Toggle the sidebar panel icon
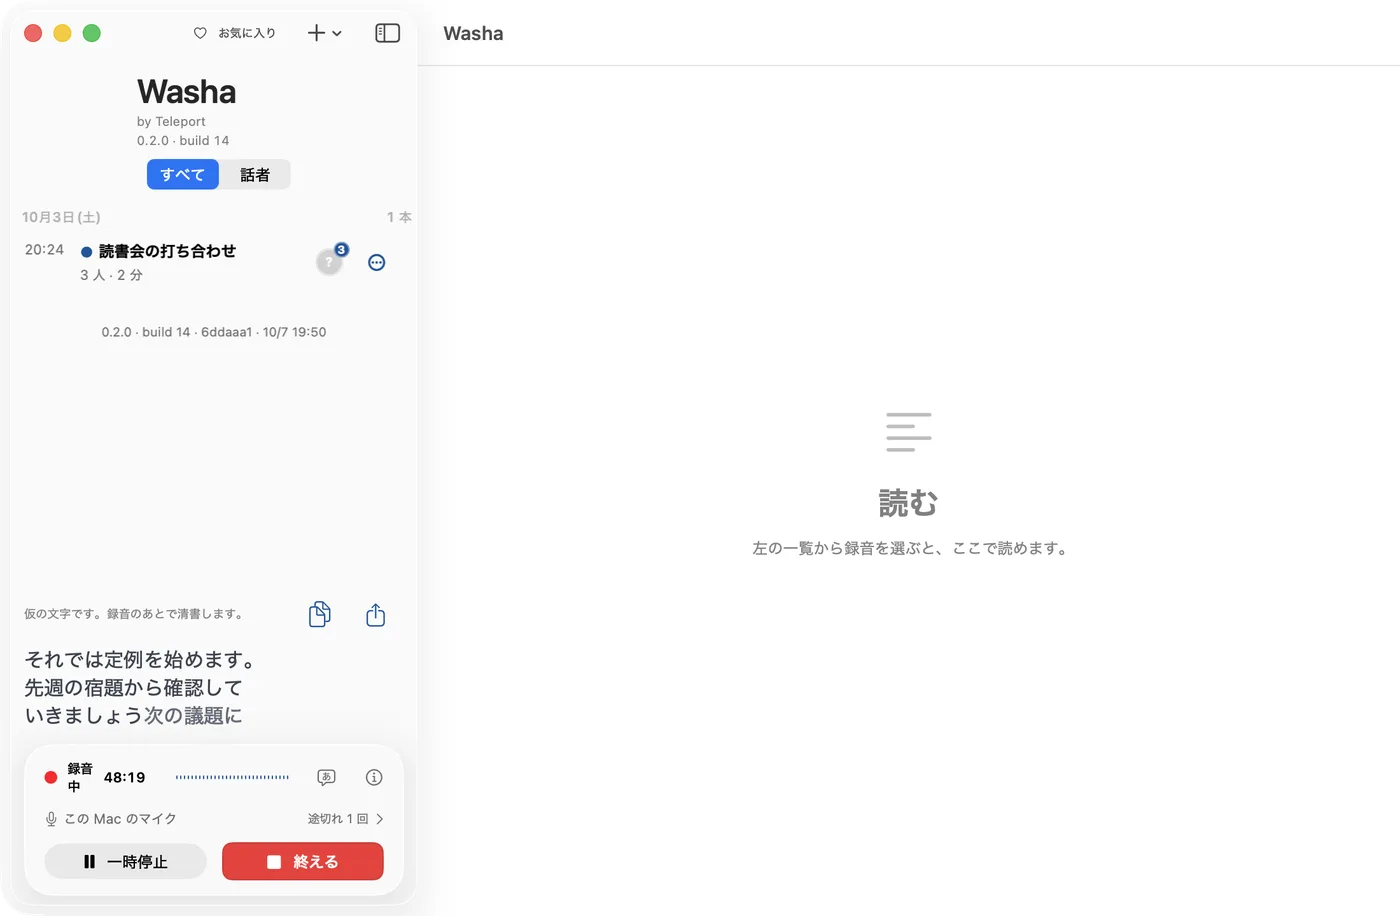The width and height of the screenshot is (1400, 916). (388, 33)
